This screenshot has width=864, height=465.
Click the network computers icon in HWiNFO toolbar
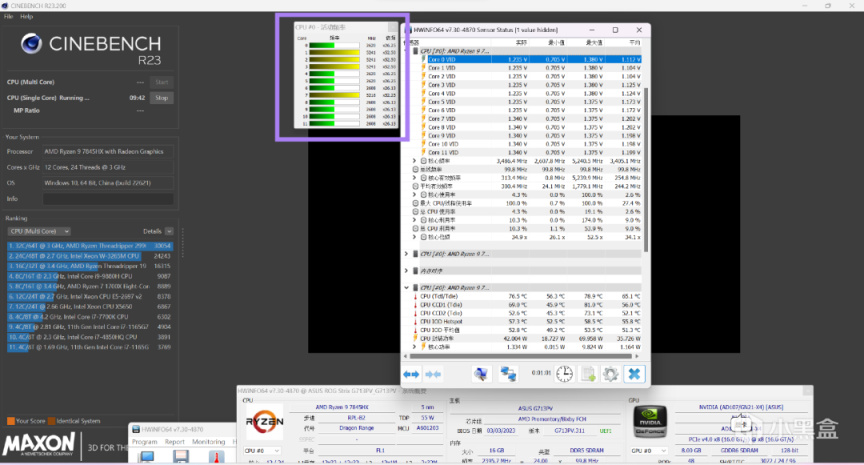507,374
